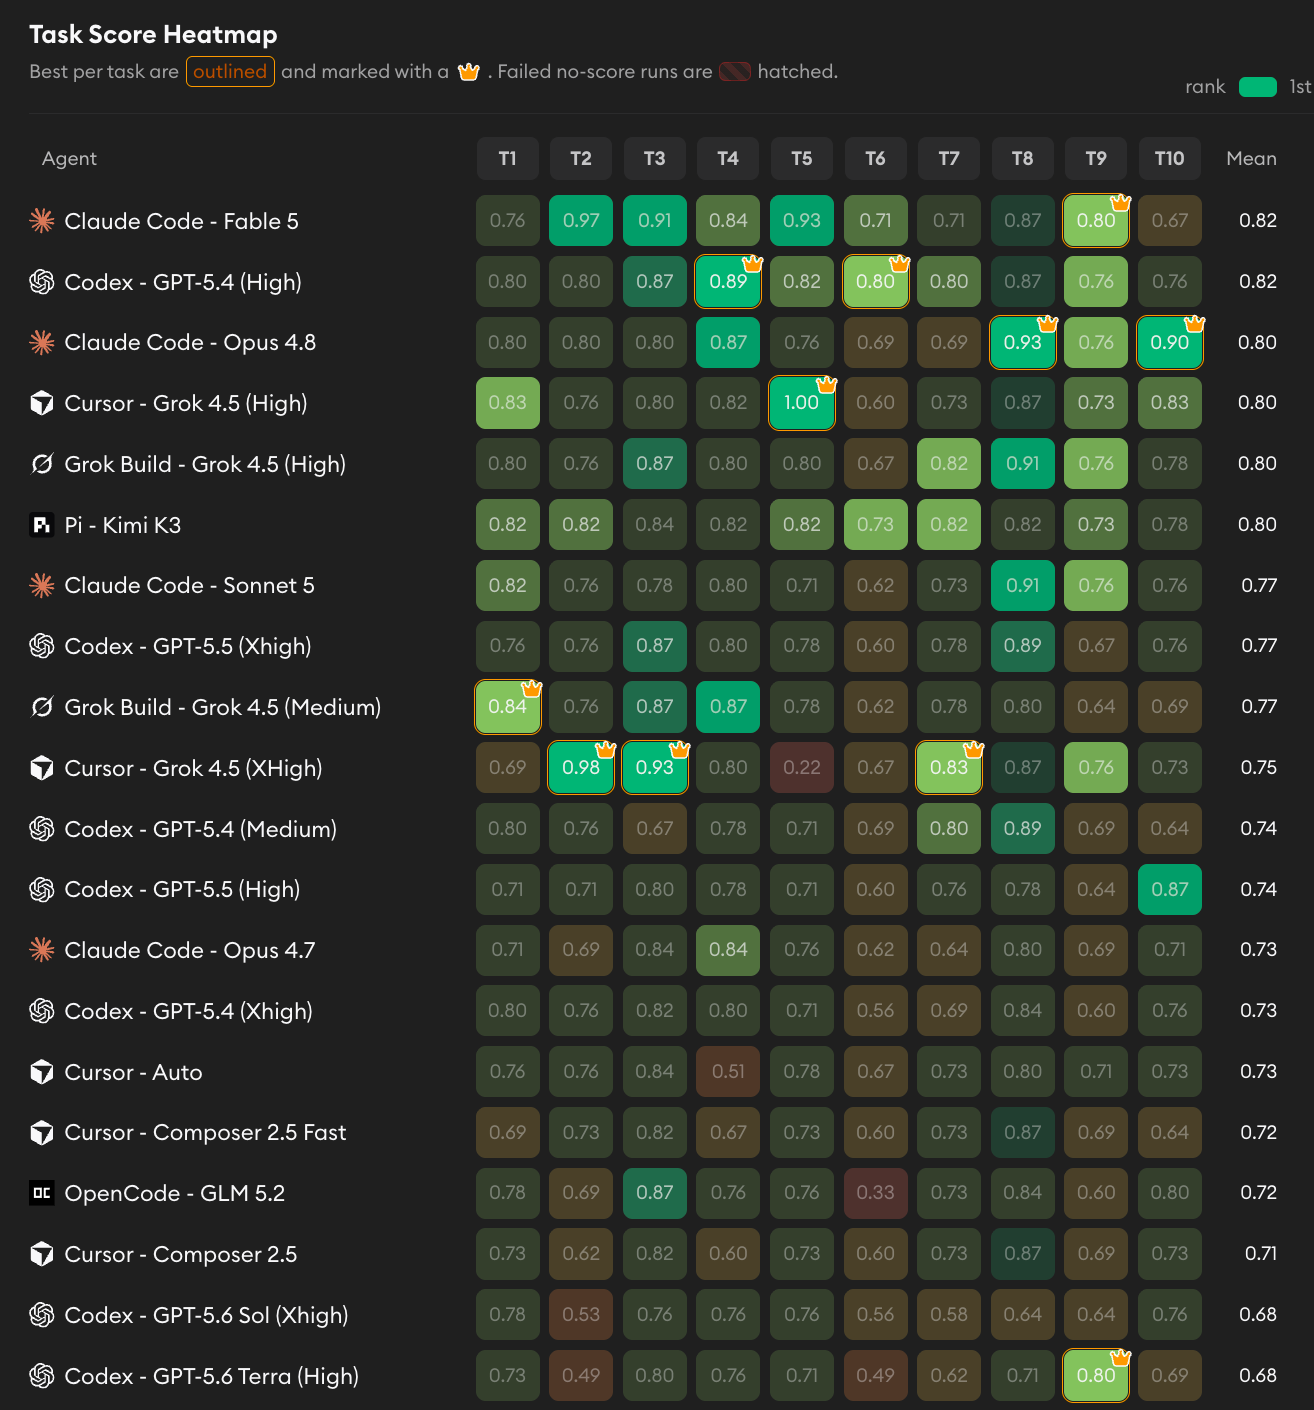
Task: Sort by the Mean column header
Action: pyautogui.click(x=1252, y=158)
